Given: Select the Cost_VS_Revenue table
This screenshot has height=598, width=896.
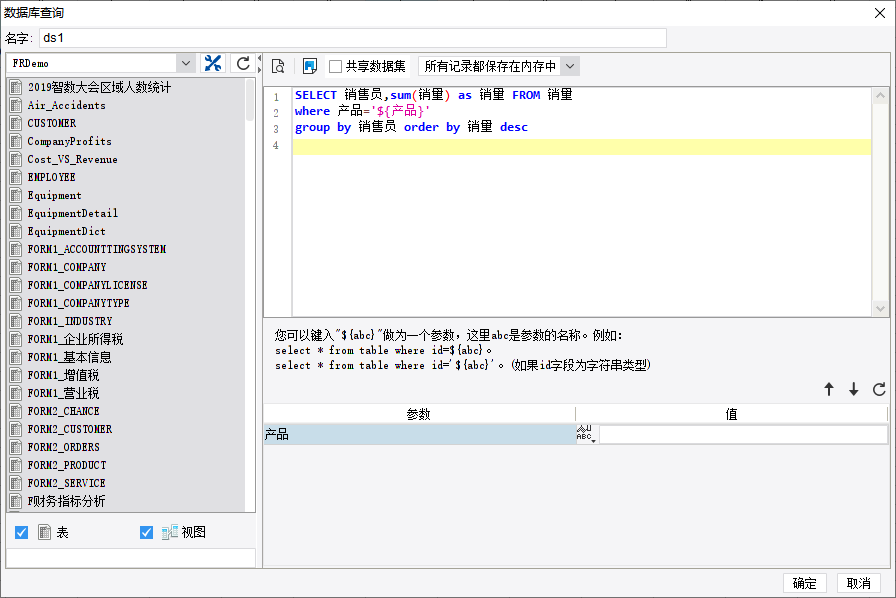Looking at the screenshot, I should (73, 159).
